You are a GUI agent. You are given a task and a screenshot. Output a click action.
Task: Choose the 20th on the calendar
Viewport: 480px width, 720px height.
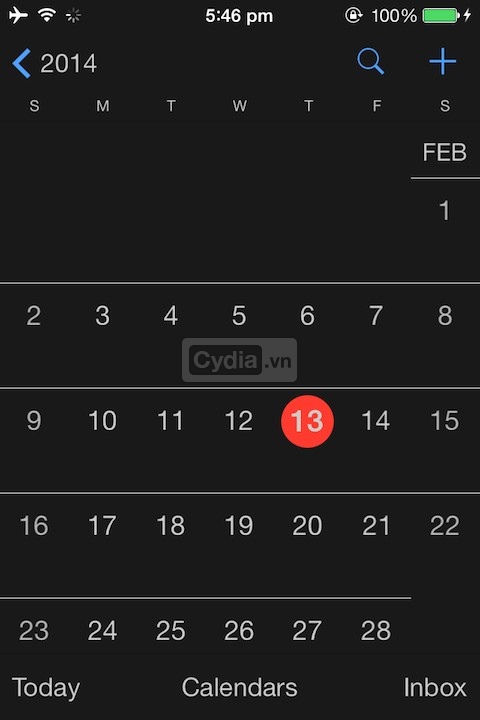[x=307, y=525]
